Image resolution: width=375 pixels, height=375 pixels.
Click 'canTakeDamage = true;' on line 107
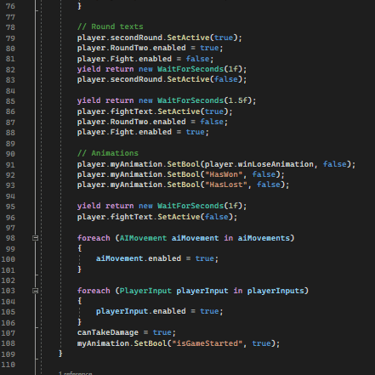click(126, 333)
